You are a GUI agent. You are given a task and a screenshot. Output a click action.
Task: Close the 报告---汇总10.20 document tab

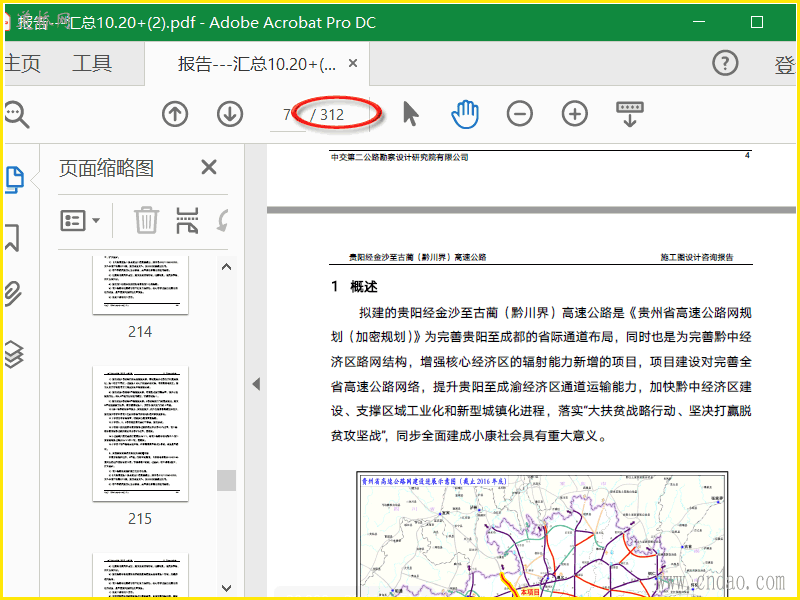pos(353,63)
